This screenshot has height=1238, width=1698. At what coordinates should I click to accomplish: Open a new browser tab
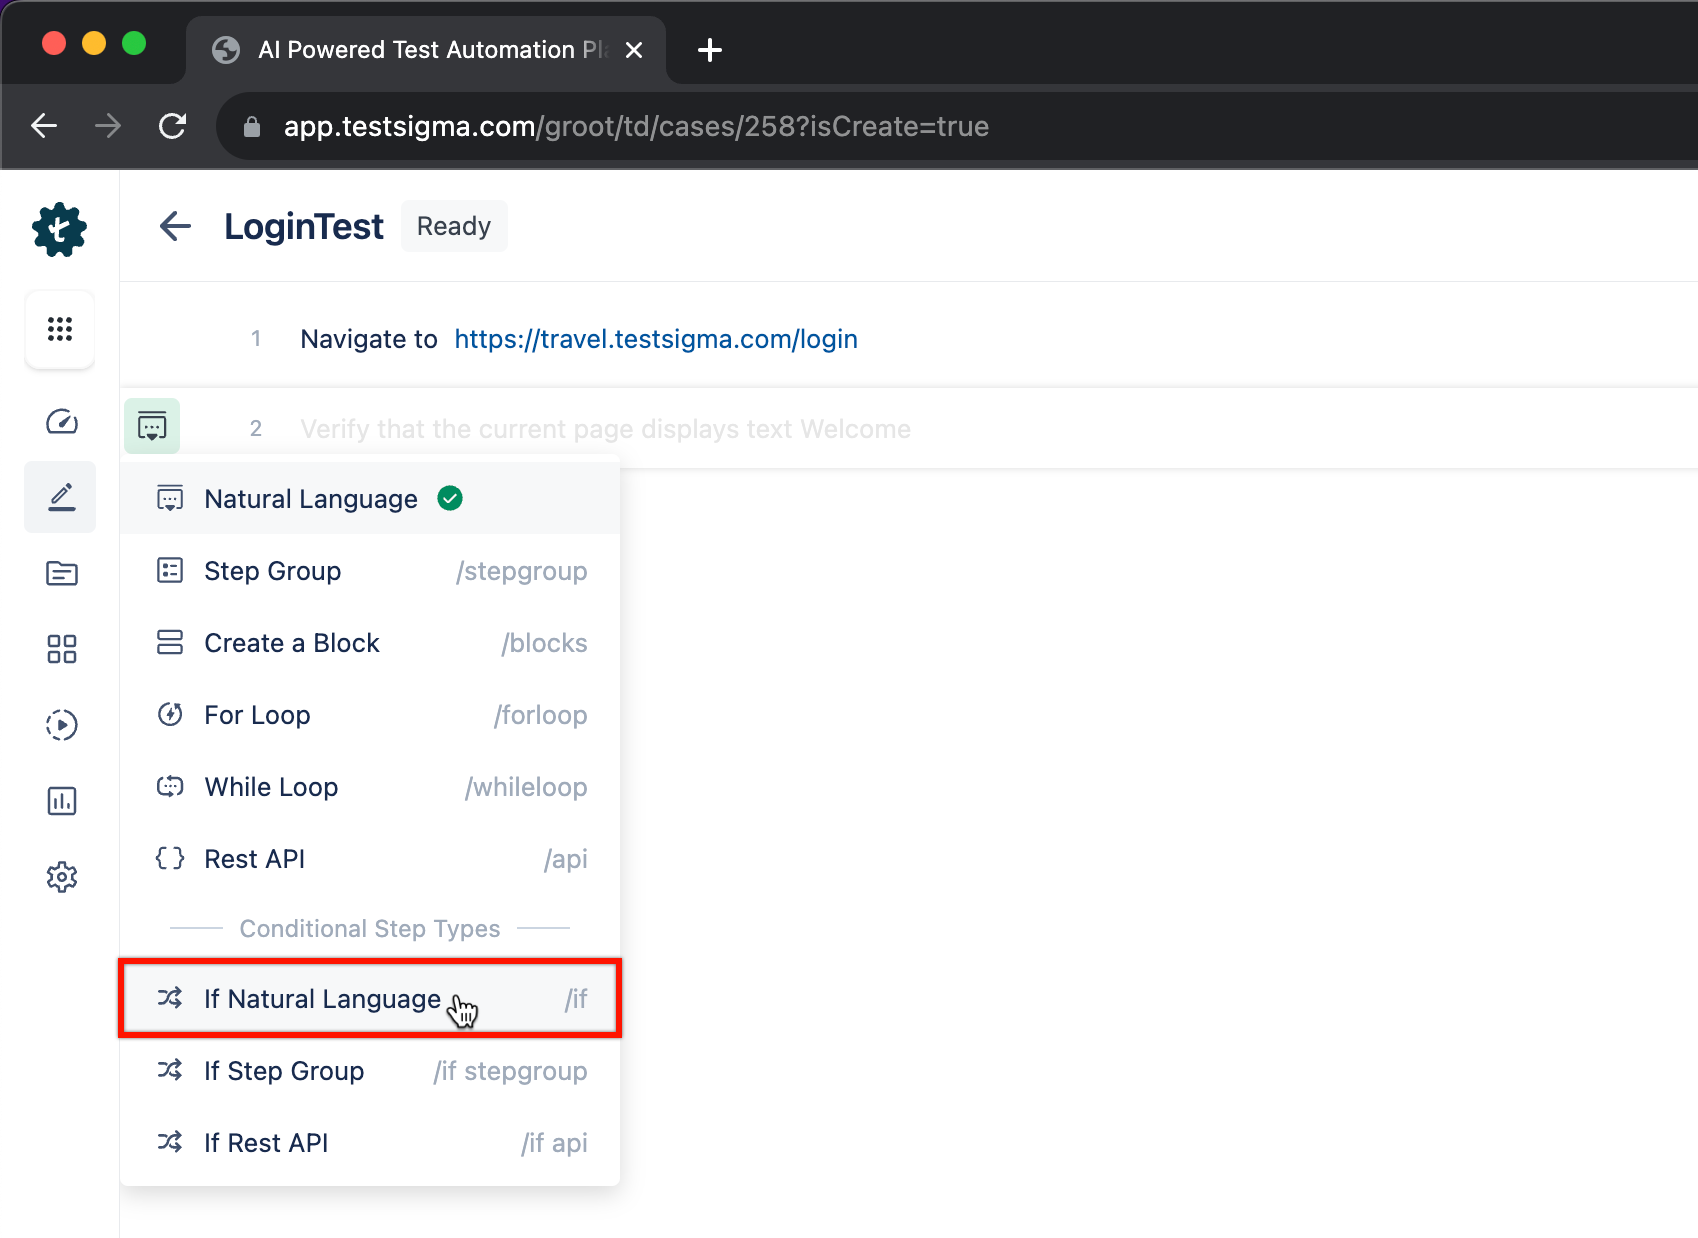click(x=709, y=50)
